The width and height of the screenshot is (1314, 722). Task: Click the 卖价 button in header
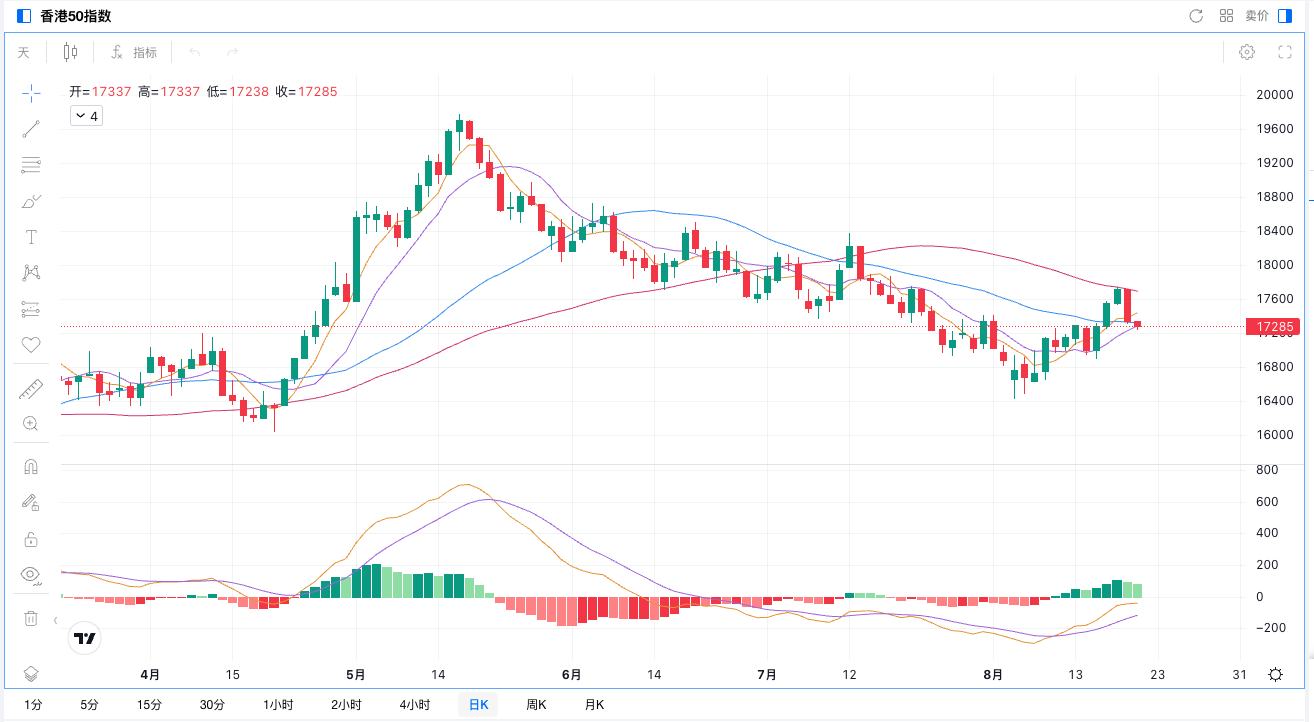1256,16
